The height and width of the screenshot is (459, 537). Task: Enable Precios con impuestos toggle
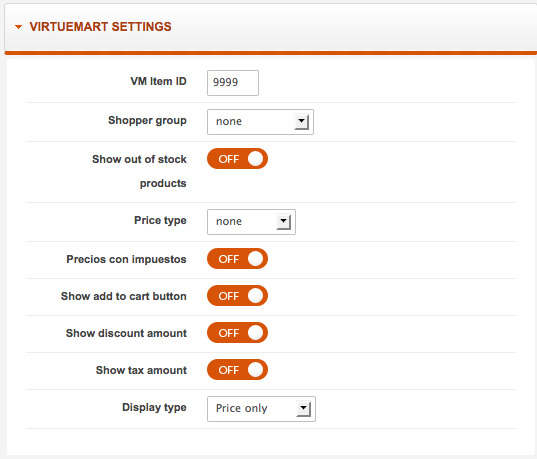(x=237, y=259)
